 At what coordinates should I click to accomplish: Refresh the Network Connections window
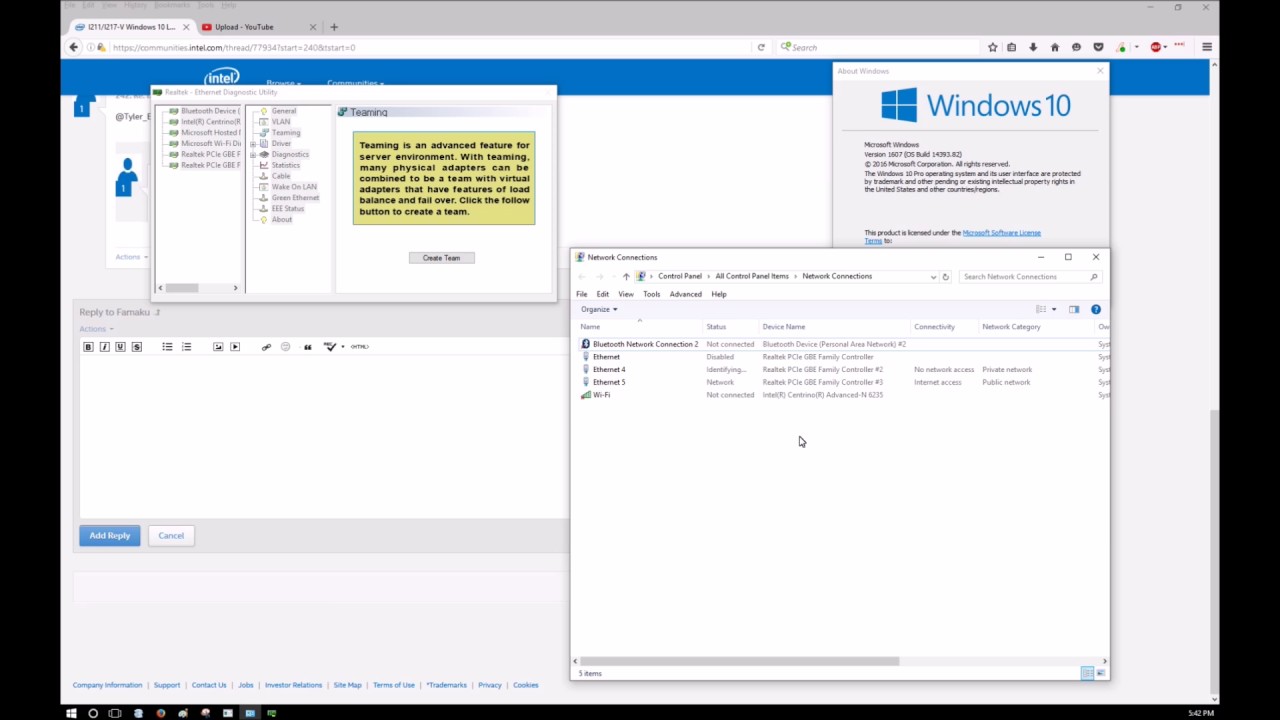click(x=945, y=277)
